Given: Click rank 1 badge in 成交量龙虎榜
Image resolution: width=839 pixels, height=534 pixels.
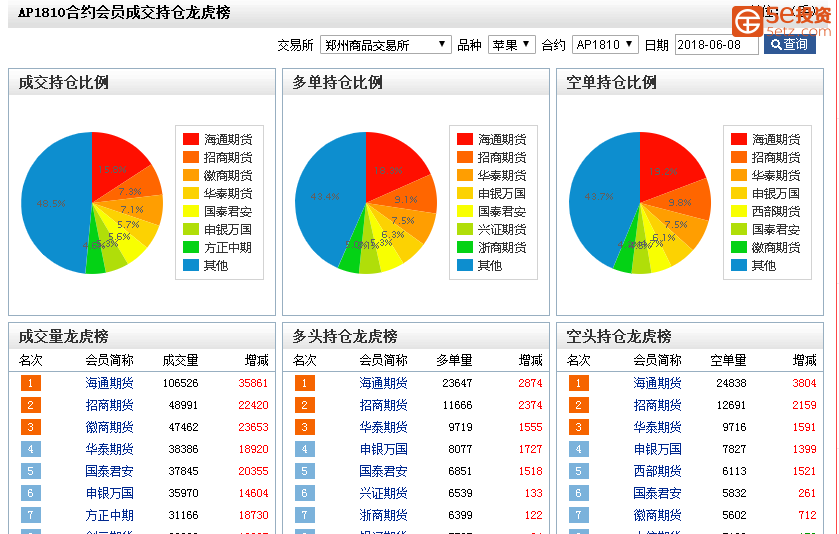Looking at the screenshot, I should [30, 383].
